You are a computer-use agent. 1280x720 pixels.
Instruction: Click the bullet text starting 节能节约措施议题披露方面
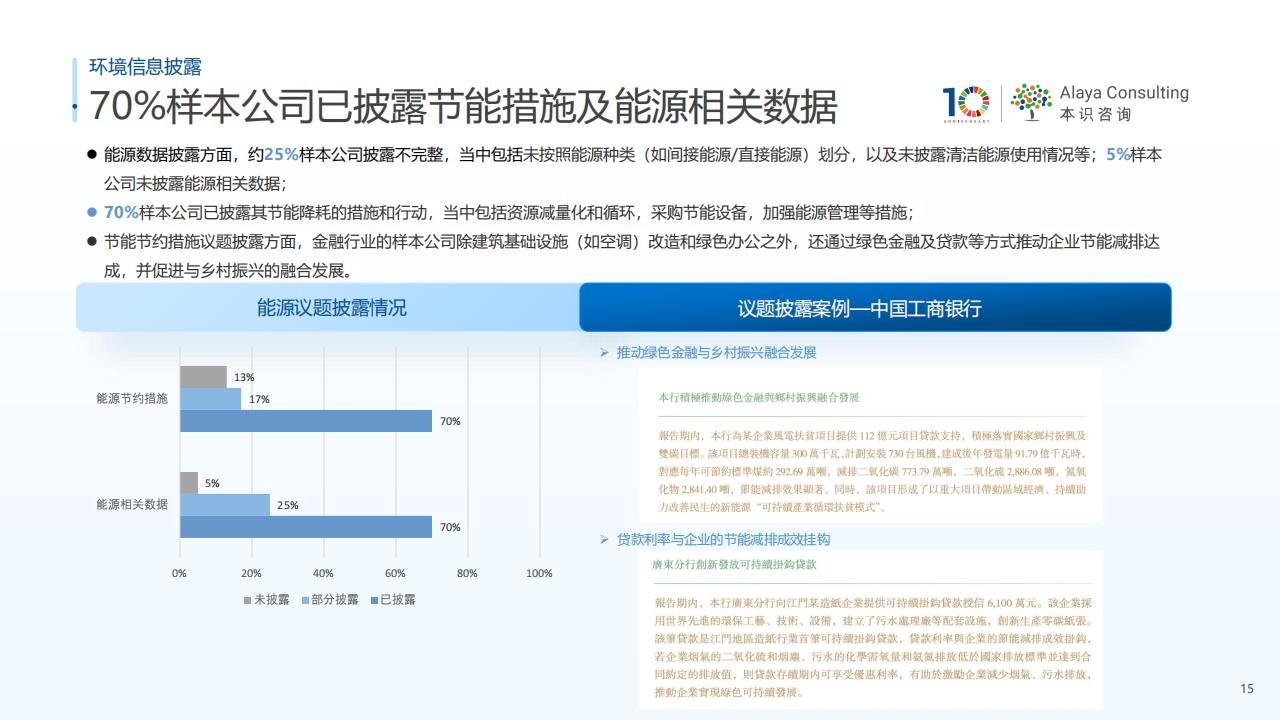(x=632, y=257)
